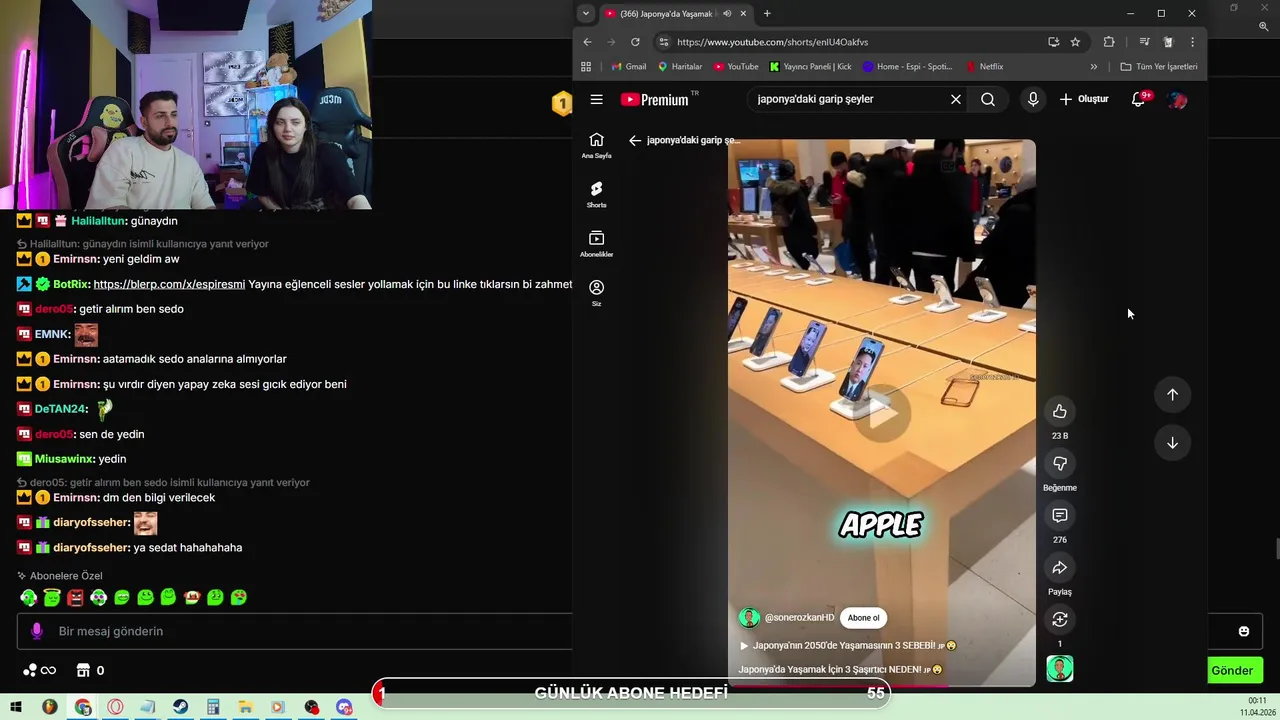The width and height of the screenshot is (1280, 720).
Task: Click the YouTube search magnifier button
Action: [988, 99]
